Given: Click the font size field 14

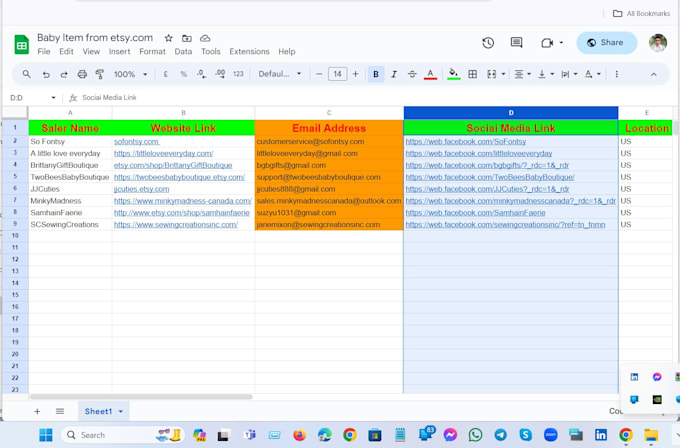Looking at the screenshot, I should coord(337,74).
